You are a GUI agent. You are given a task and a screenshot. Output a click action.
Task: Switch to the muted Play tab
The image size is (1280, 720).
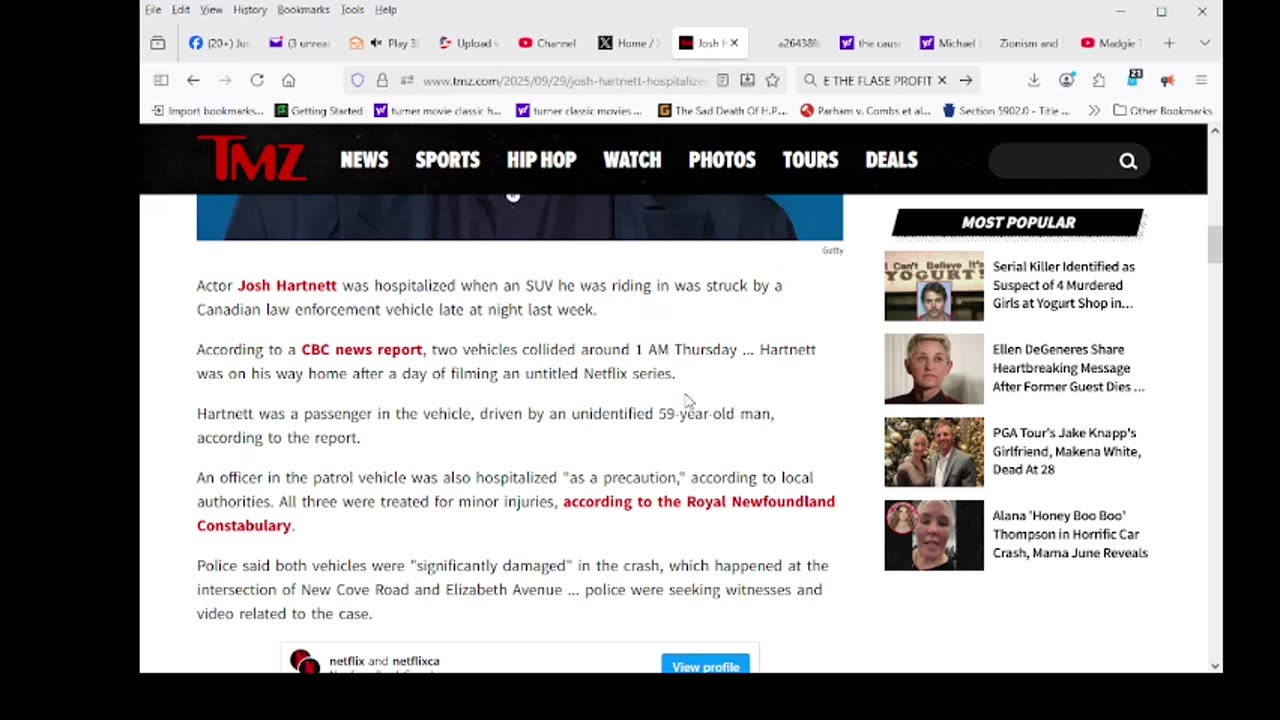[384, 43]
